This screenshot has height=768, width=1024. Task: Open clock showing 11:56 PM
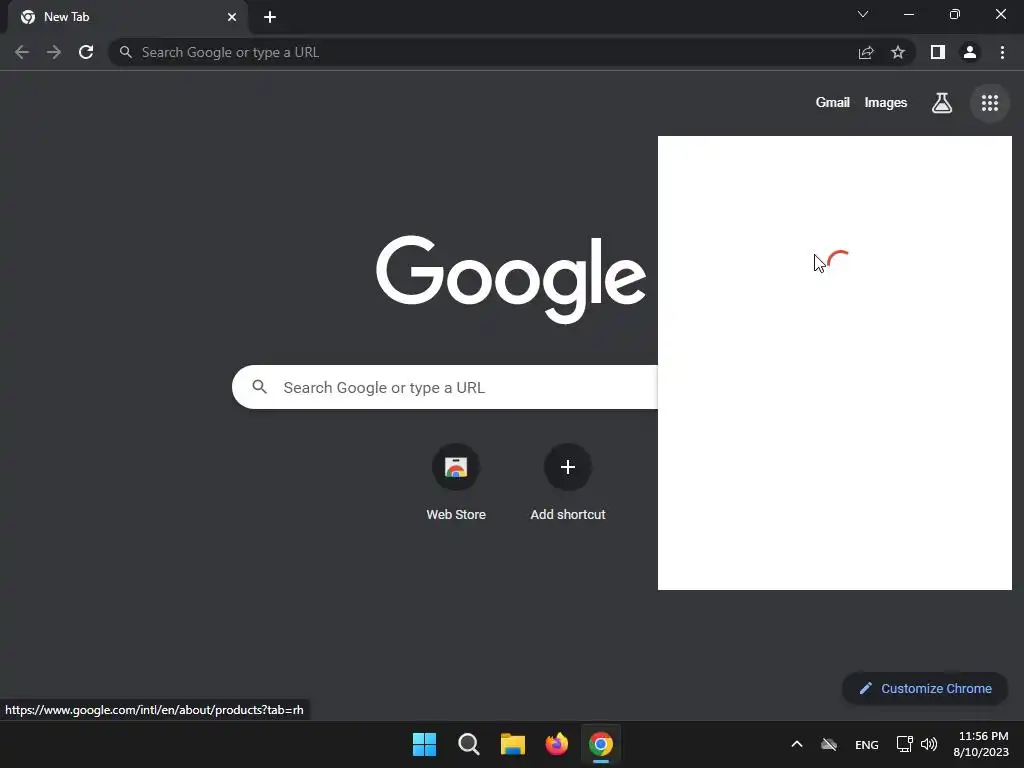981,744
